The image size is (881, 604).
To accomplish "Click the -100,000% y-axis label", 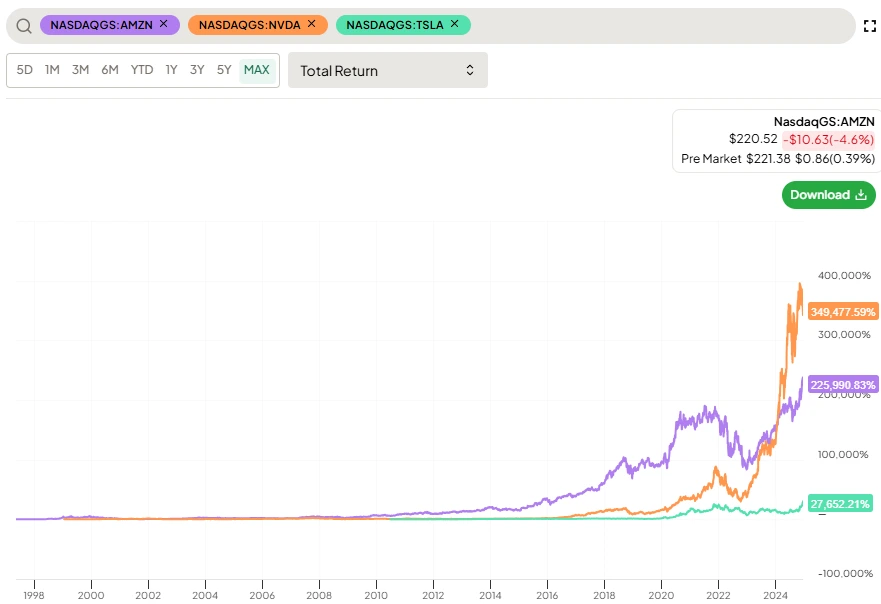I will 845,573.
